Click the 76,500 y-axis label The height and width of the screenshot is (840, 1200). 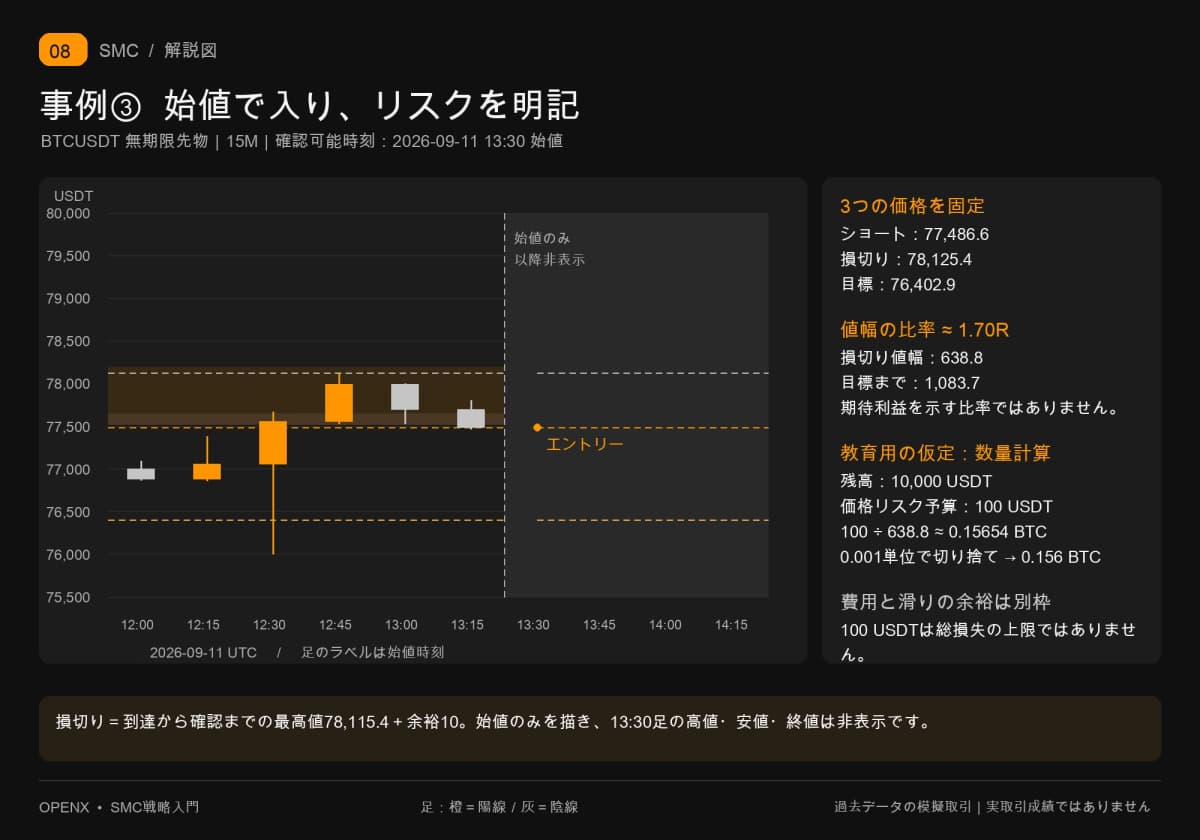[69, 512]
